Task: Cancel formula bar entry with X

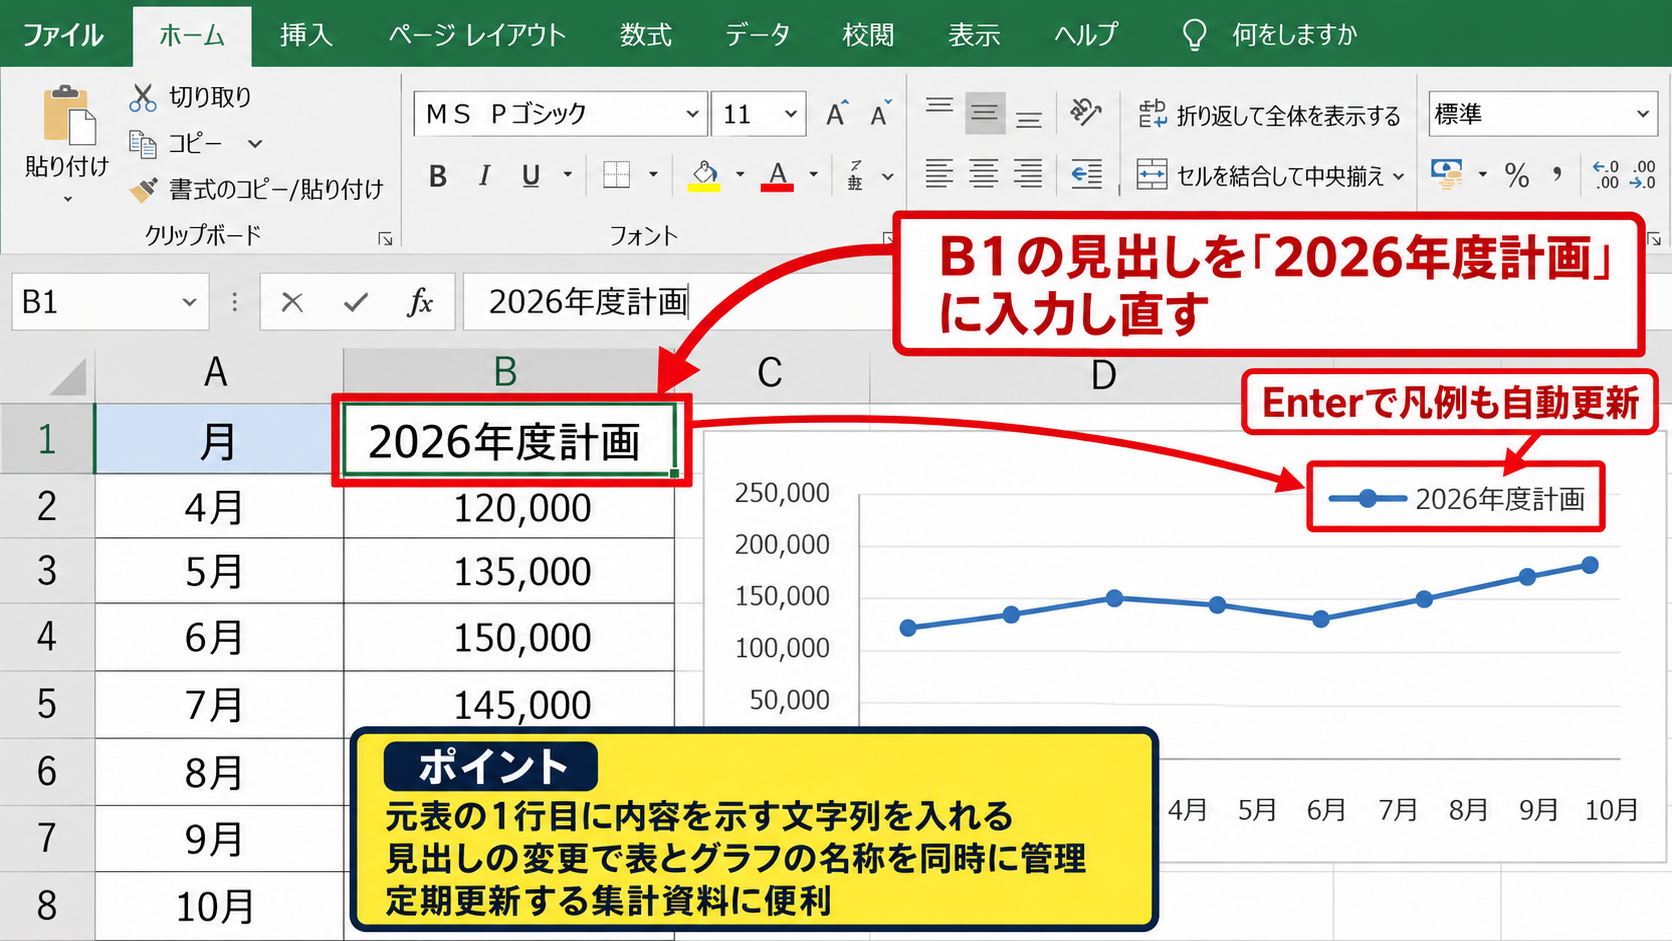Action: pyautogui.click(x=292, y=302)
